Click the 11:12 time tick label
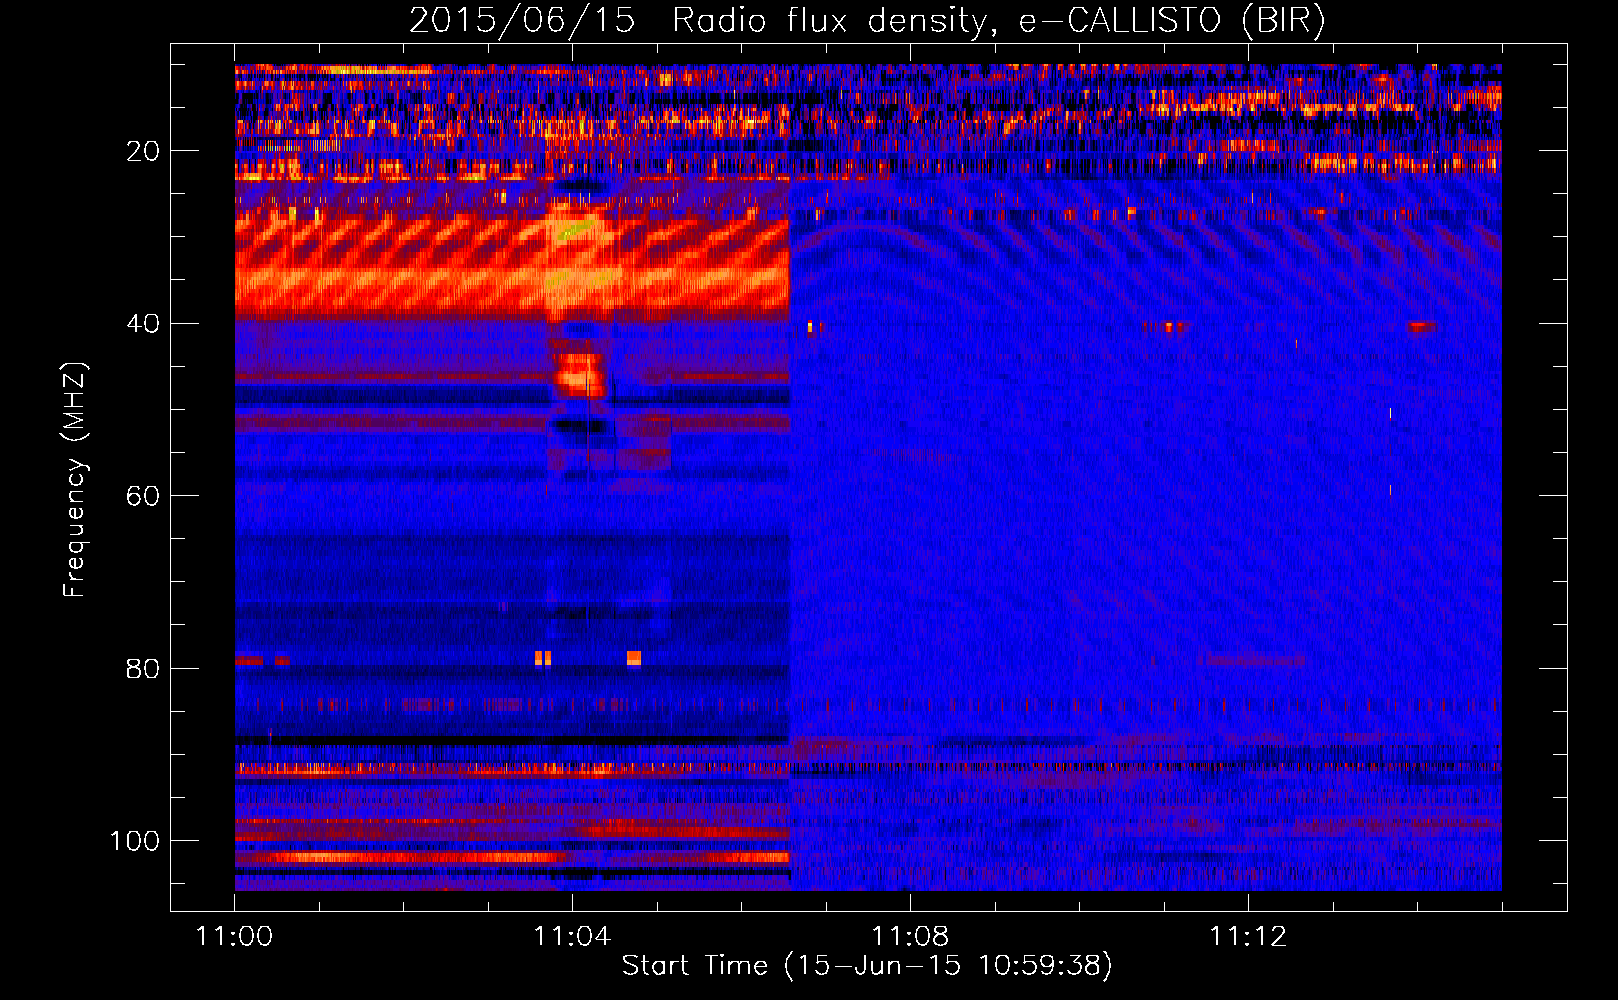The width and height of the screenshot is (1618, 1000). coord(1248,937)
